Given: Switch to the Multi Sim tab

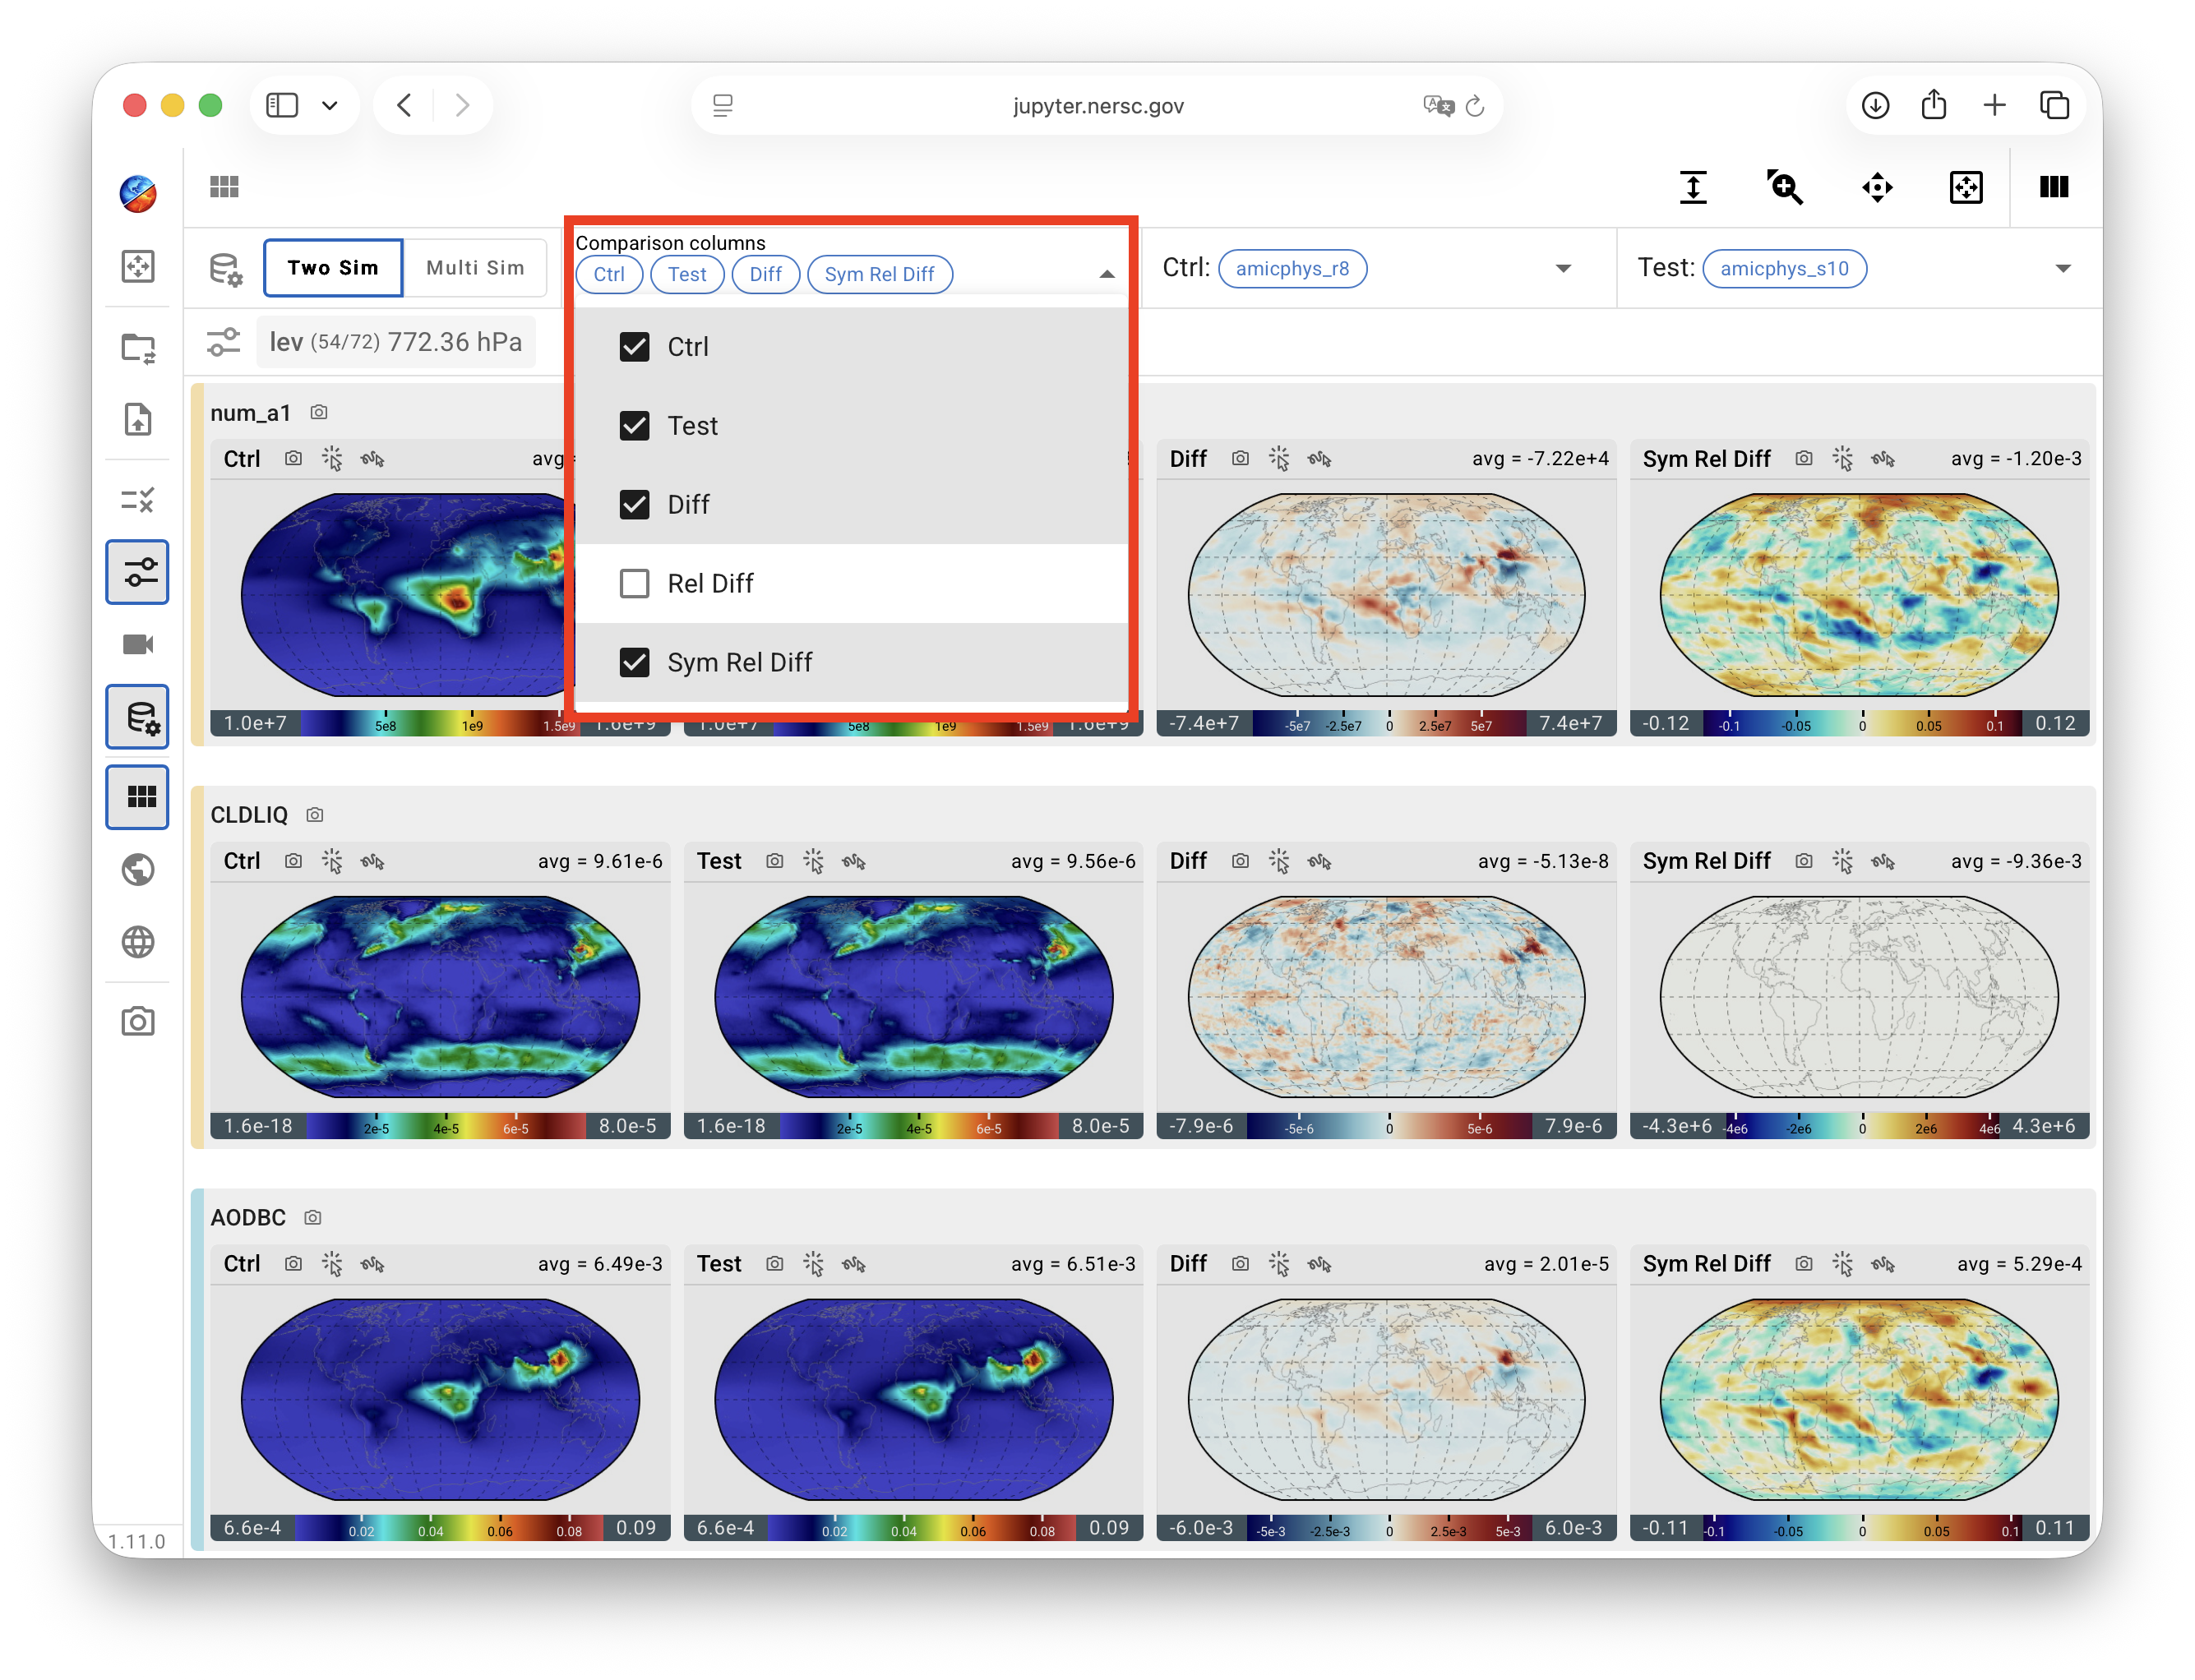Looking at the screenshot, I should coord(475,267).
